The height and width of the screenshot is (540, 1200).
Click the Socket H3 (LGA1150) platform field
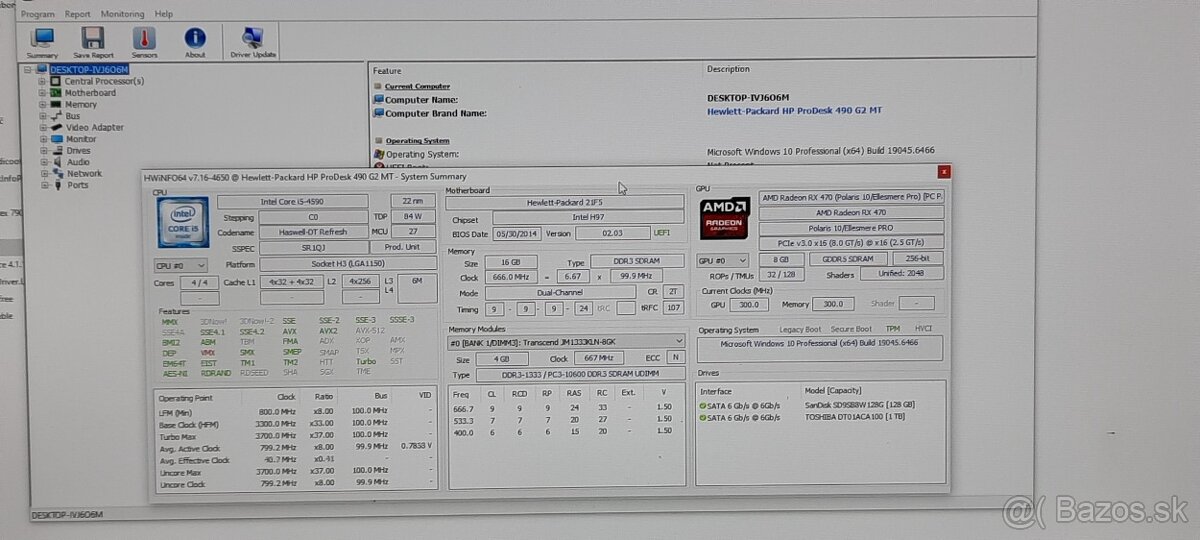[x=347, y=264]
